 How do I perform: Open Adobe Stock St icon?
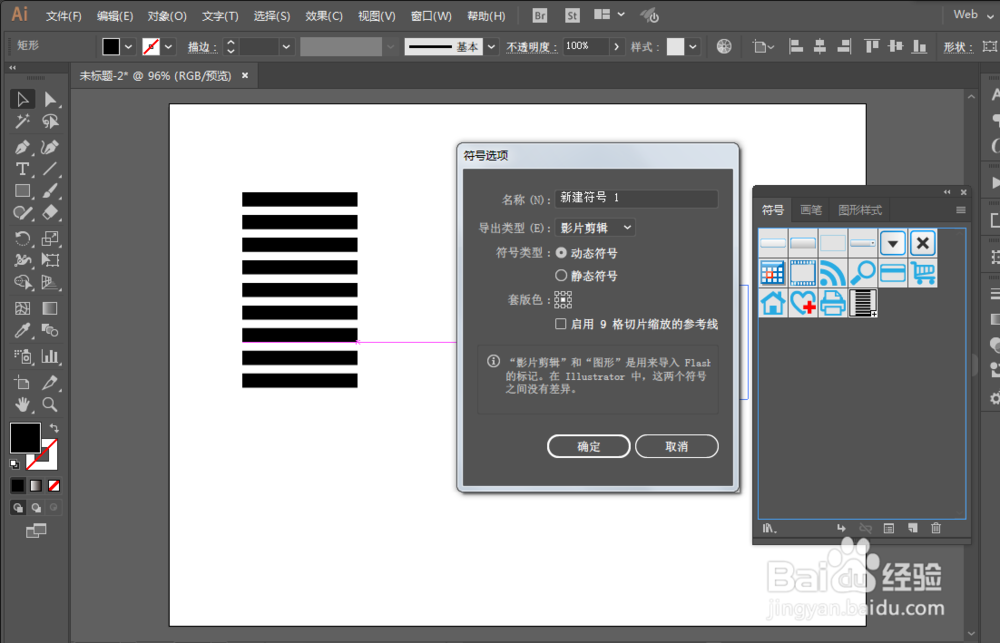[572, 15]
